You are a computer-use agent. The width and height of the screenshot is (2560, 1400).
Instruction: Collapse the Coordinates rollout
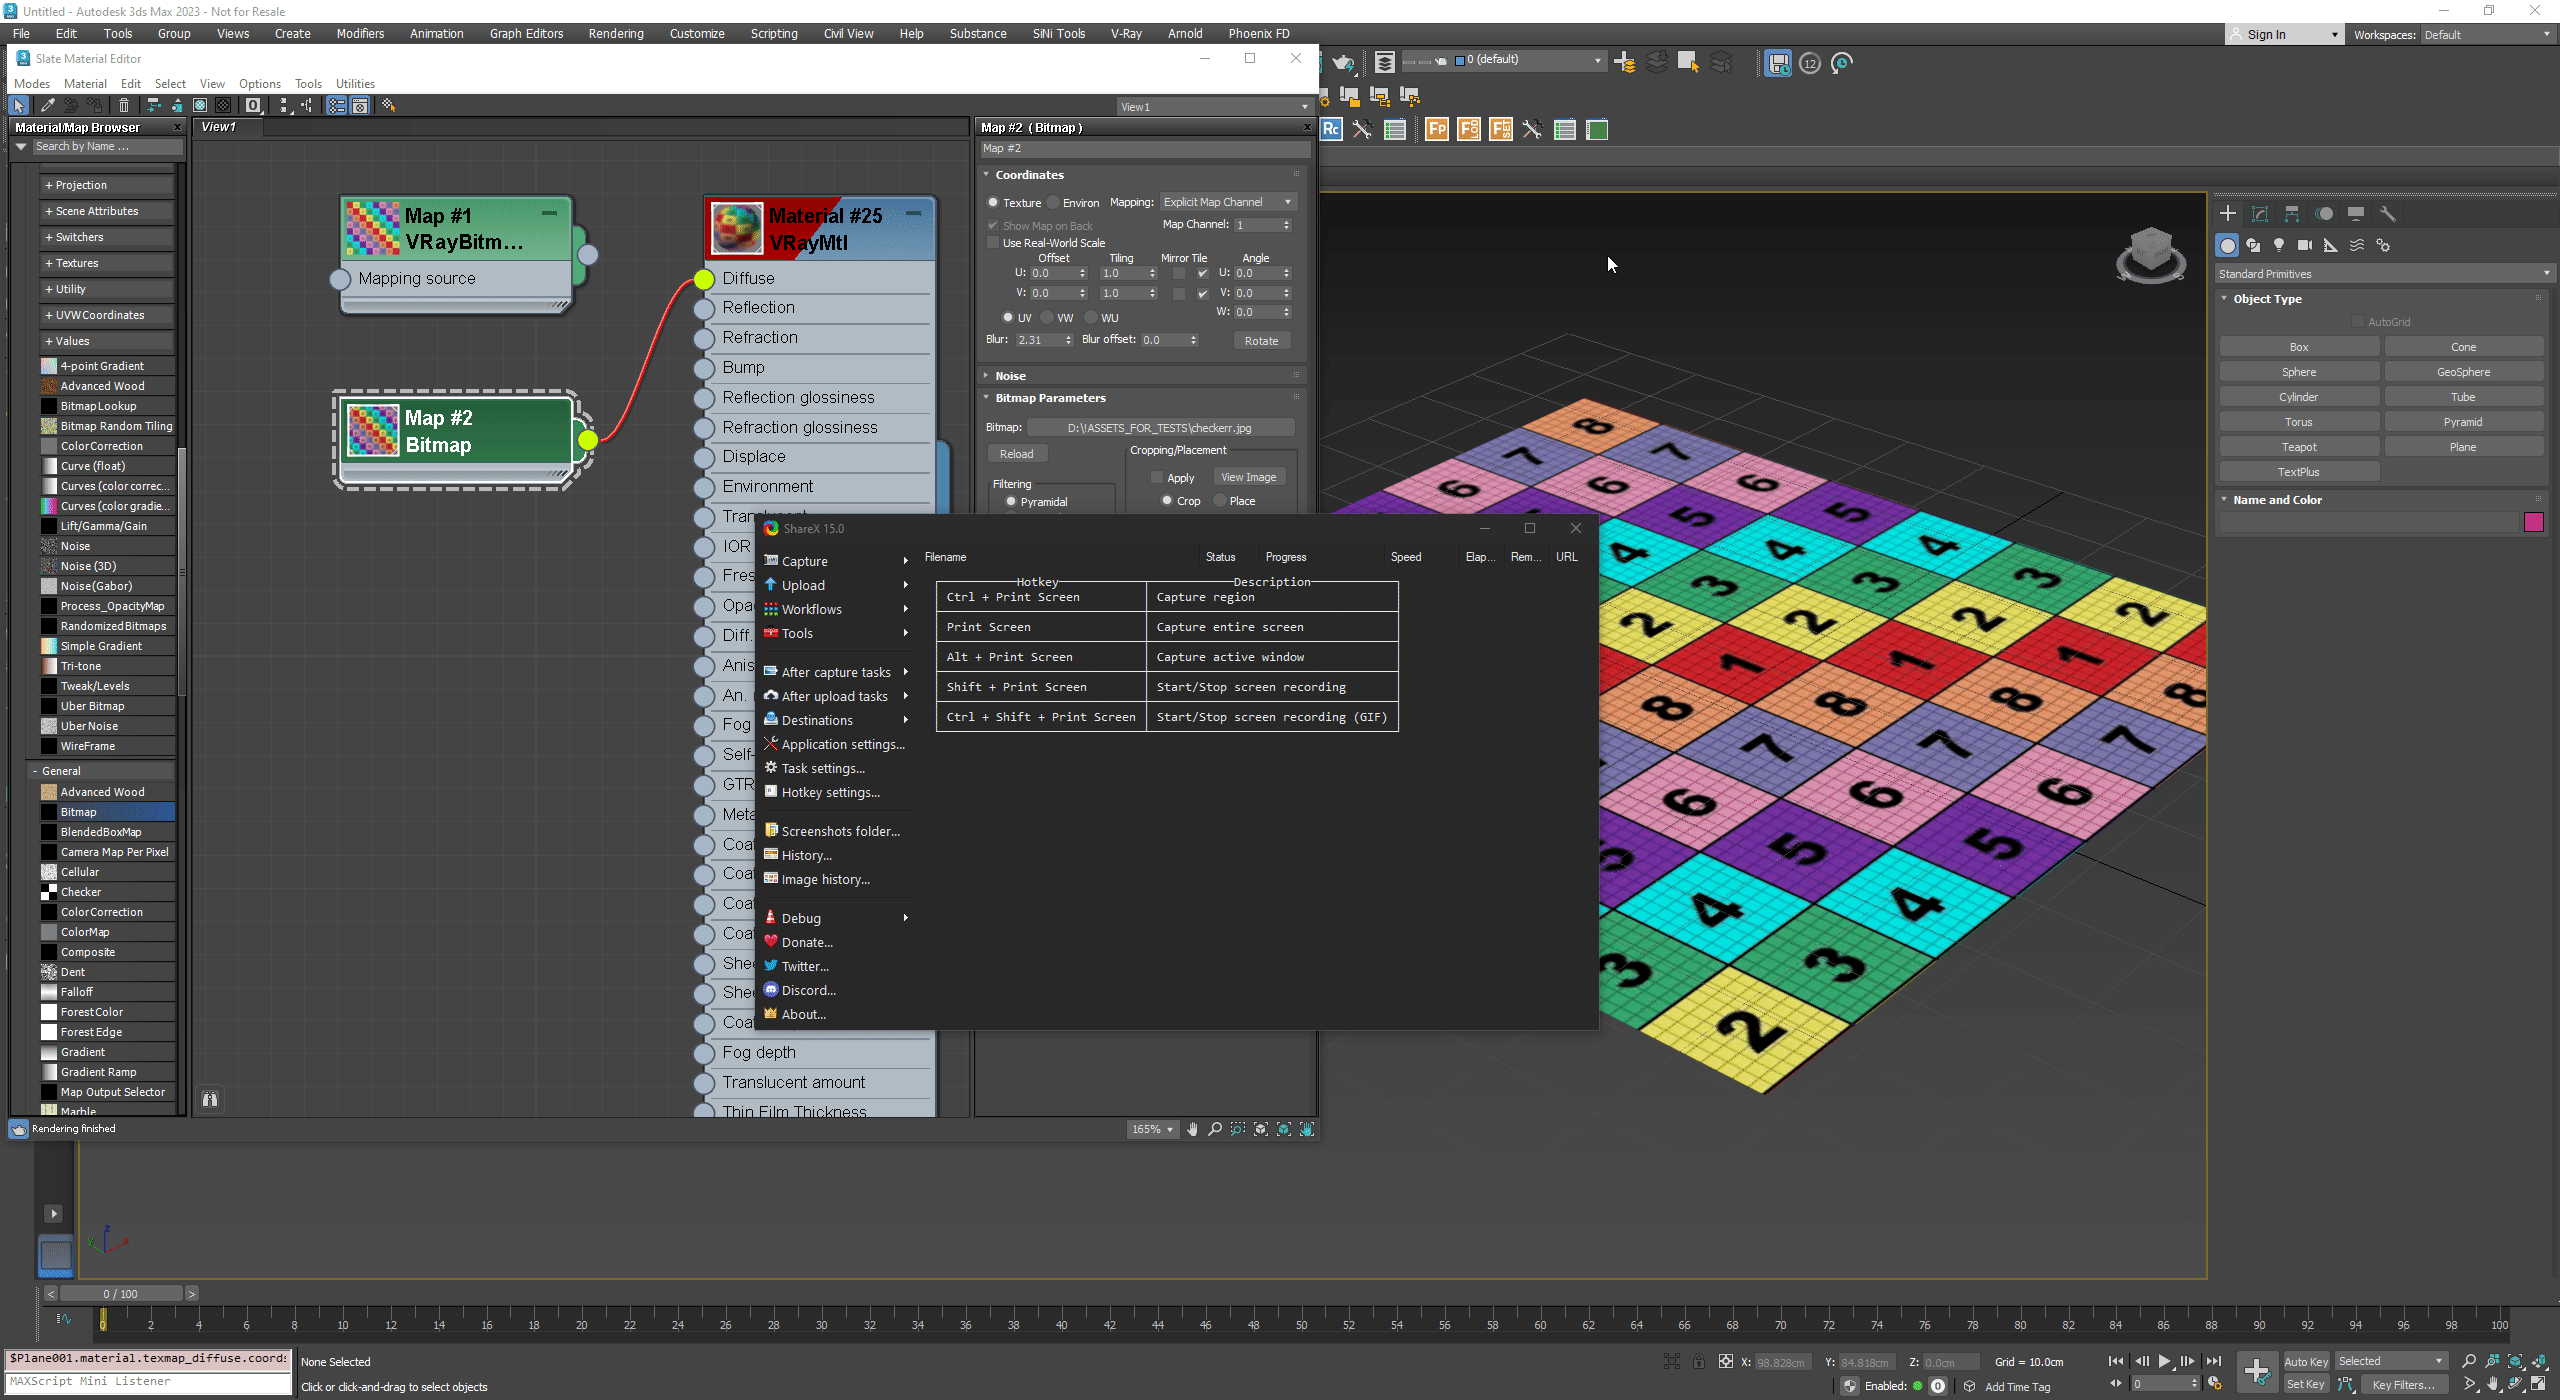click(1029, 175)
